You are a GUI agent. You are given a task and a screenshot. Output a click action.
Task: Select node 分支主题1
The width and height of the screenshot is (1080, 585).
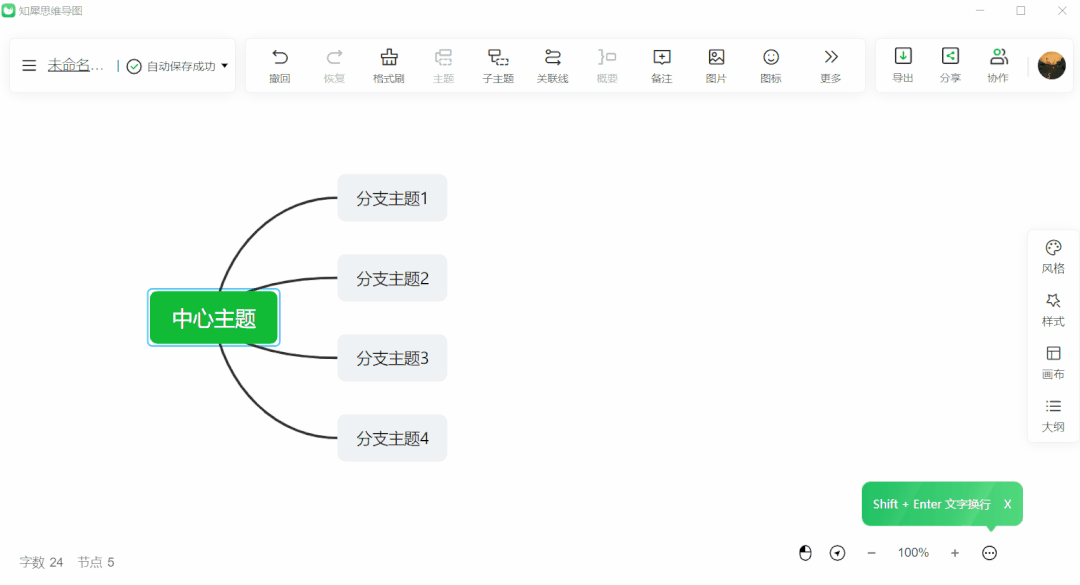[392, 198]
